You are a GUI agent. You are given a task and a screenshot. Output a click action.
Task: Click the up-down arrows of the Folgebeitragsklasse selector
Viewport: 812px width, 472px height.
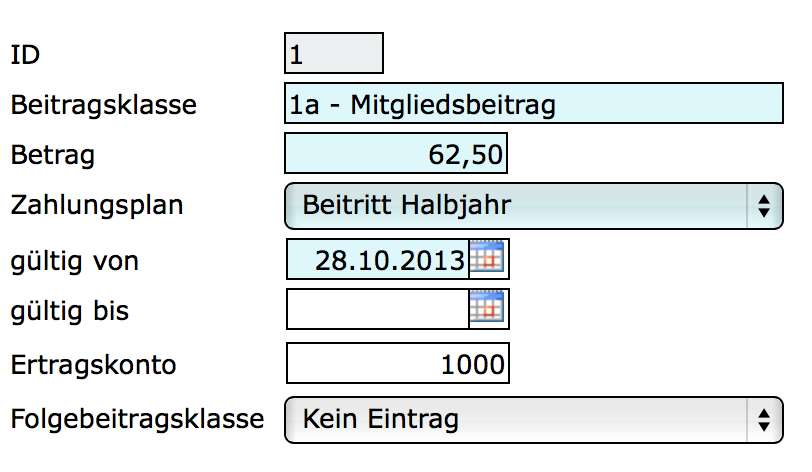point(764,418)
